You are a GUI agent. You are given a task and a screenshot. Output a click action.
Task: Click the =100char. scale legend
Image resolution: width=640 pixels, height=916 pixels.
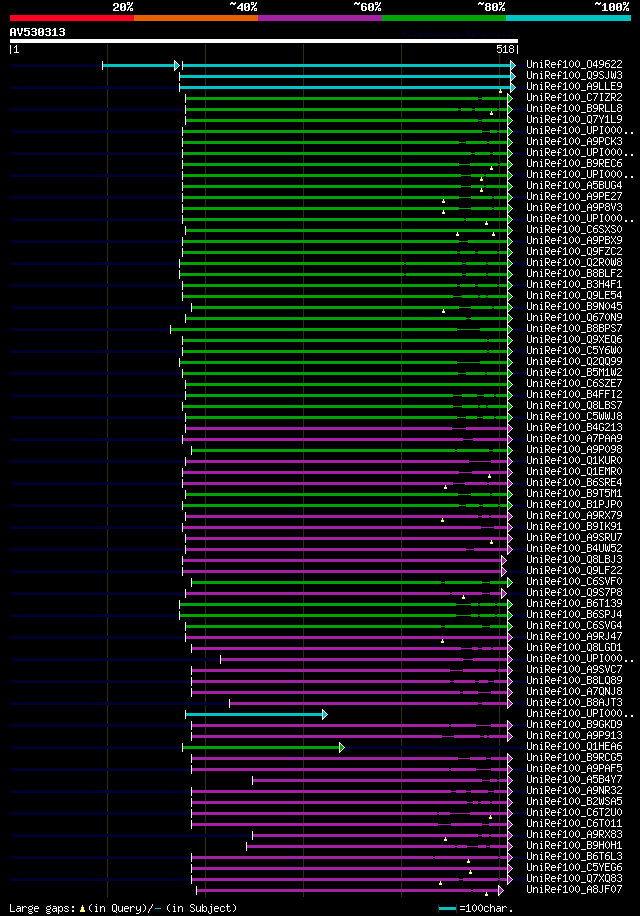pyautogui.click(x=476, y=908)
